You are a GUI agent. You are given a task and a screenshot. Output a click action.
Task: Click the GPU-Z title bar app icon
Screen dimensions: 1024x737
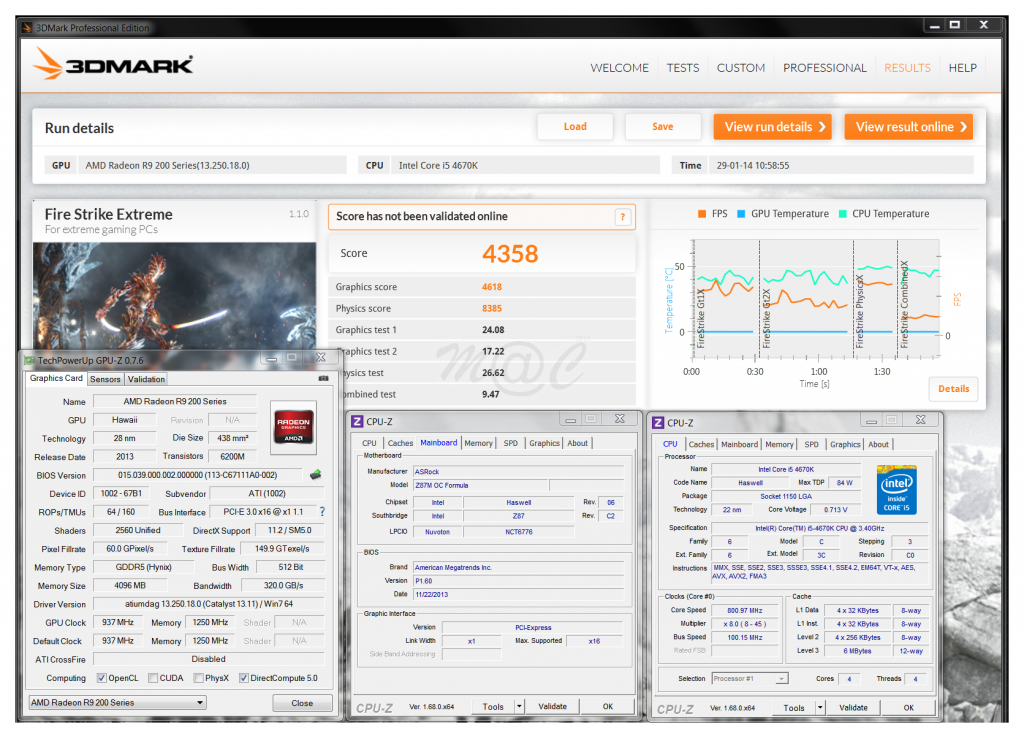tap(30, 358)
